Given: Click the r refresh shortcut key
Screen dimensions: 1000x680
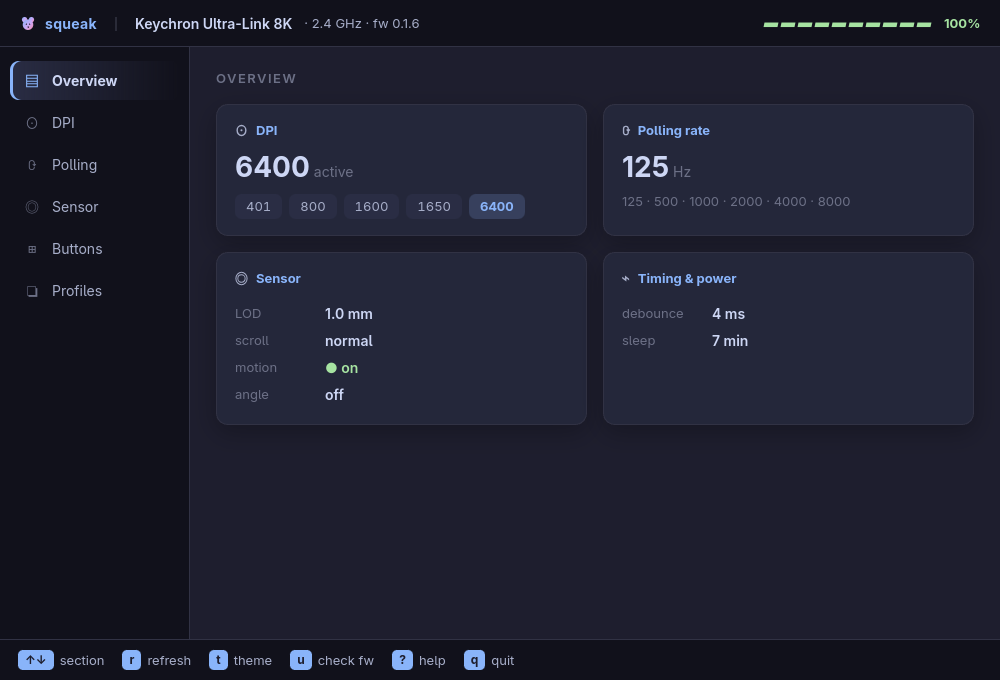Looking at the screenshot, I should tap(131, 660).
